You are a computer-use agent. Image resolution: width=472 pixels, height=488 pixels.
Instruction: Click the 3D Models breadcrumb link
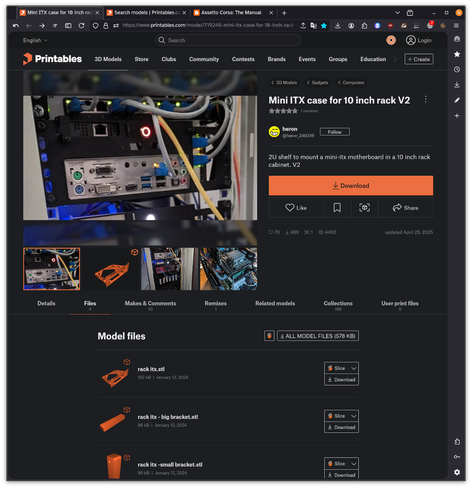pos(284,82)
